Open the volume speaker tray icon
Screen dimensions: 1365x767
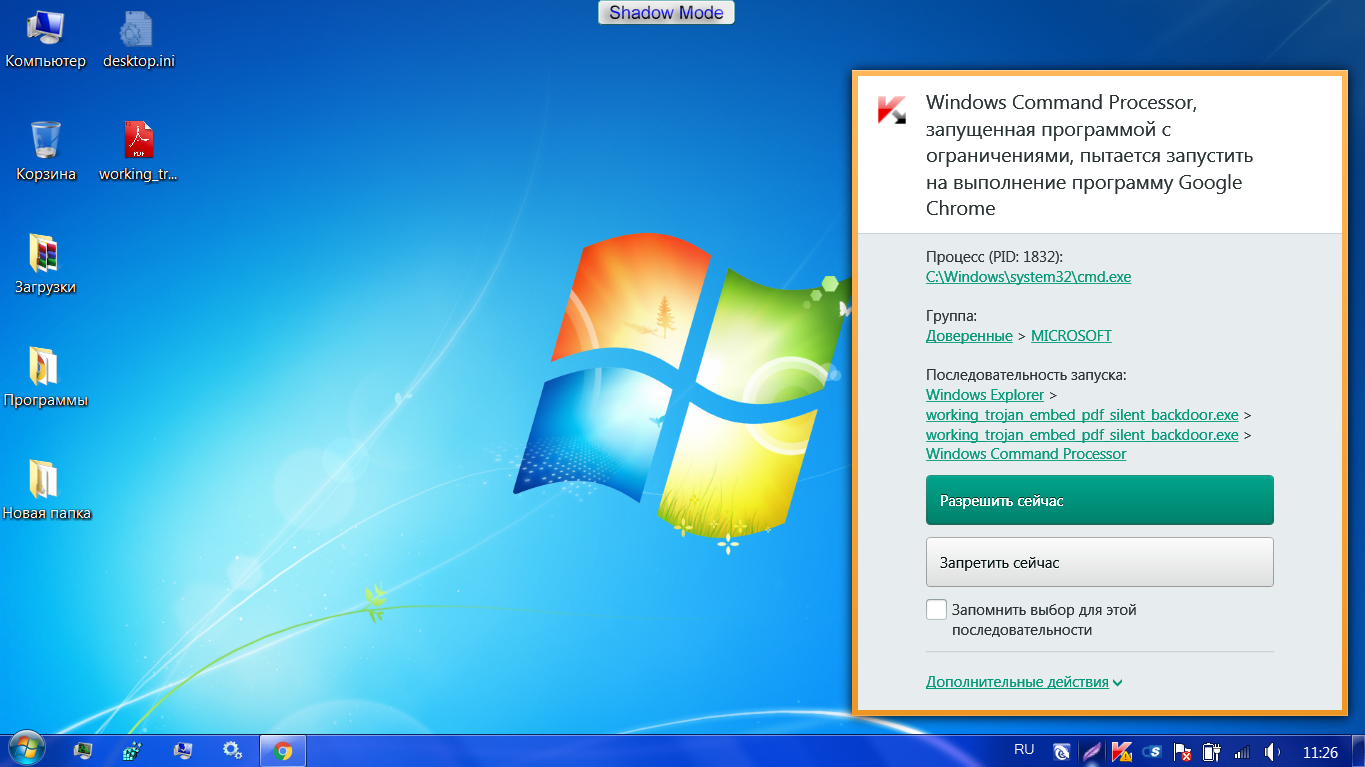coord(1272,751)
